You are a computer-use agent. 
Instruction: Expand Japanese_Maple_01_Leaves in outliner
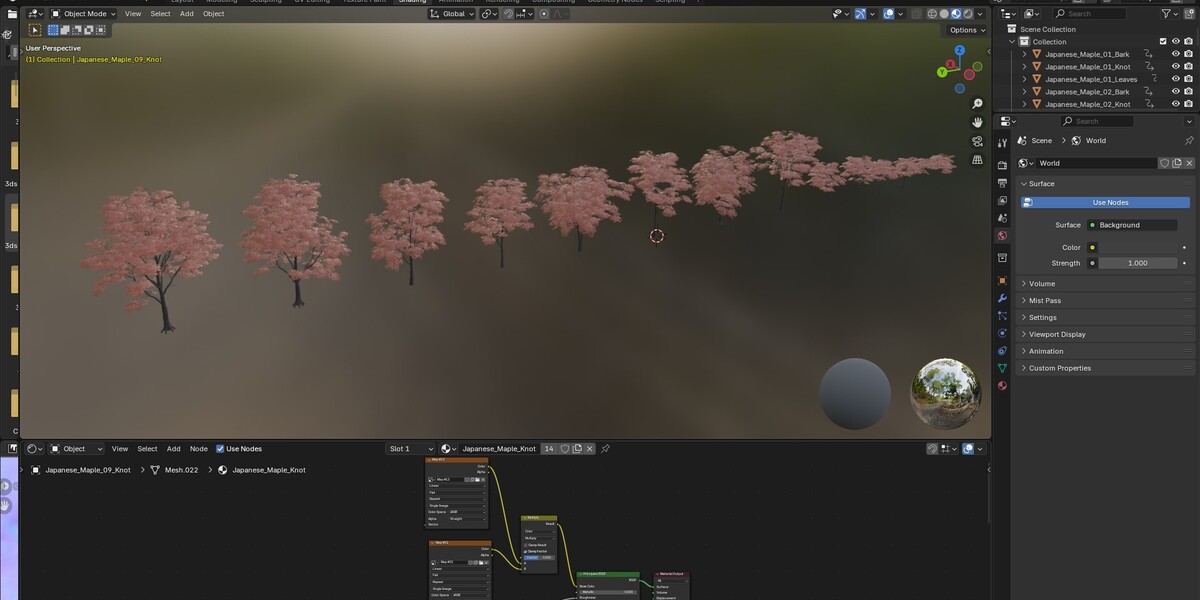click(x=1024, y=79)
